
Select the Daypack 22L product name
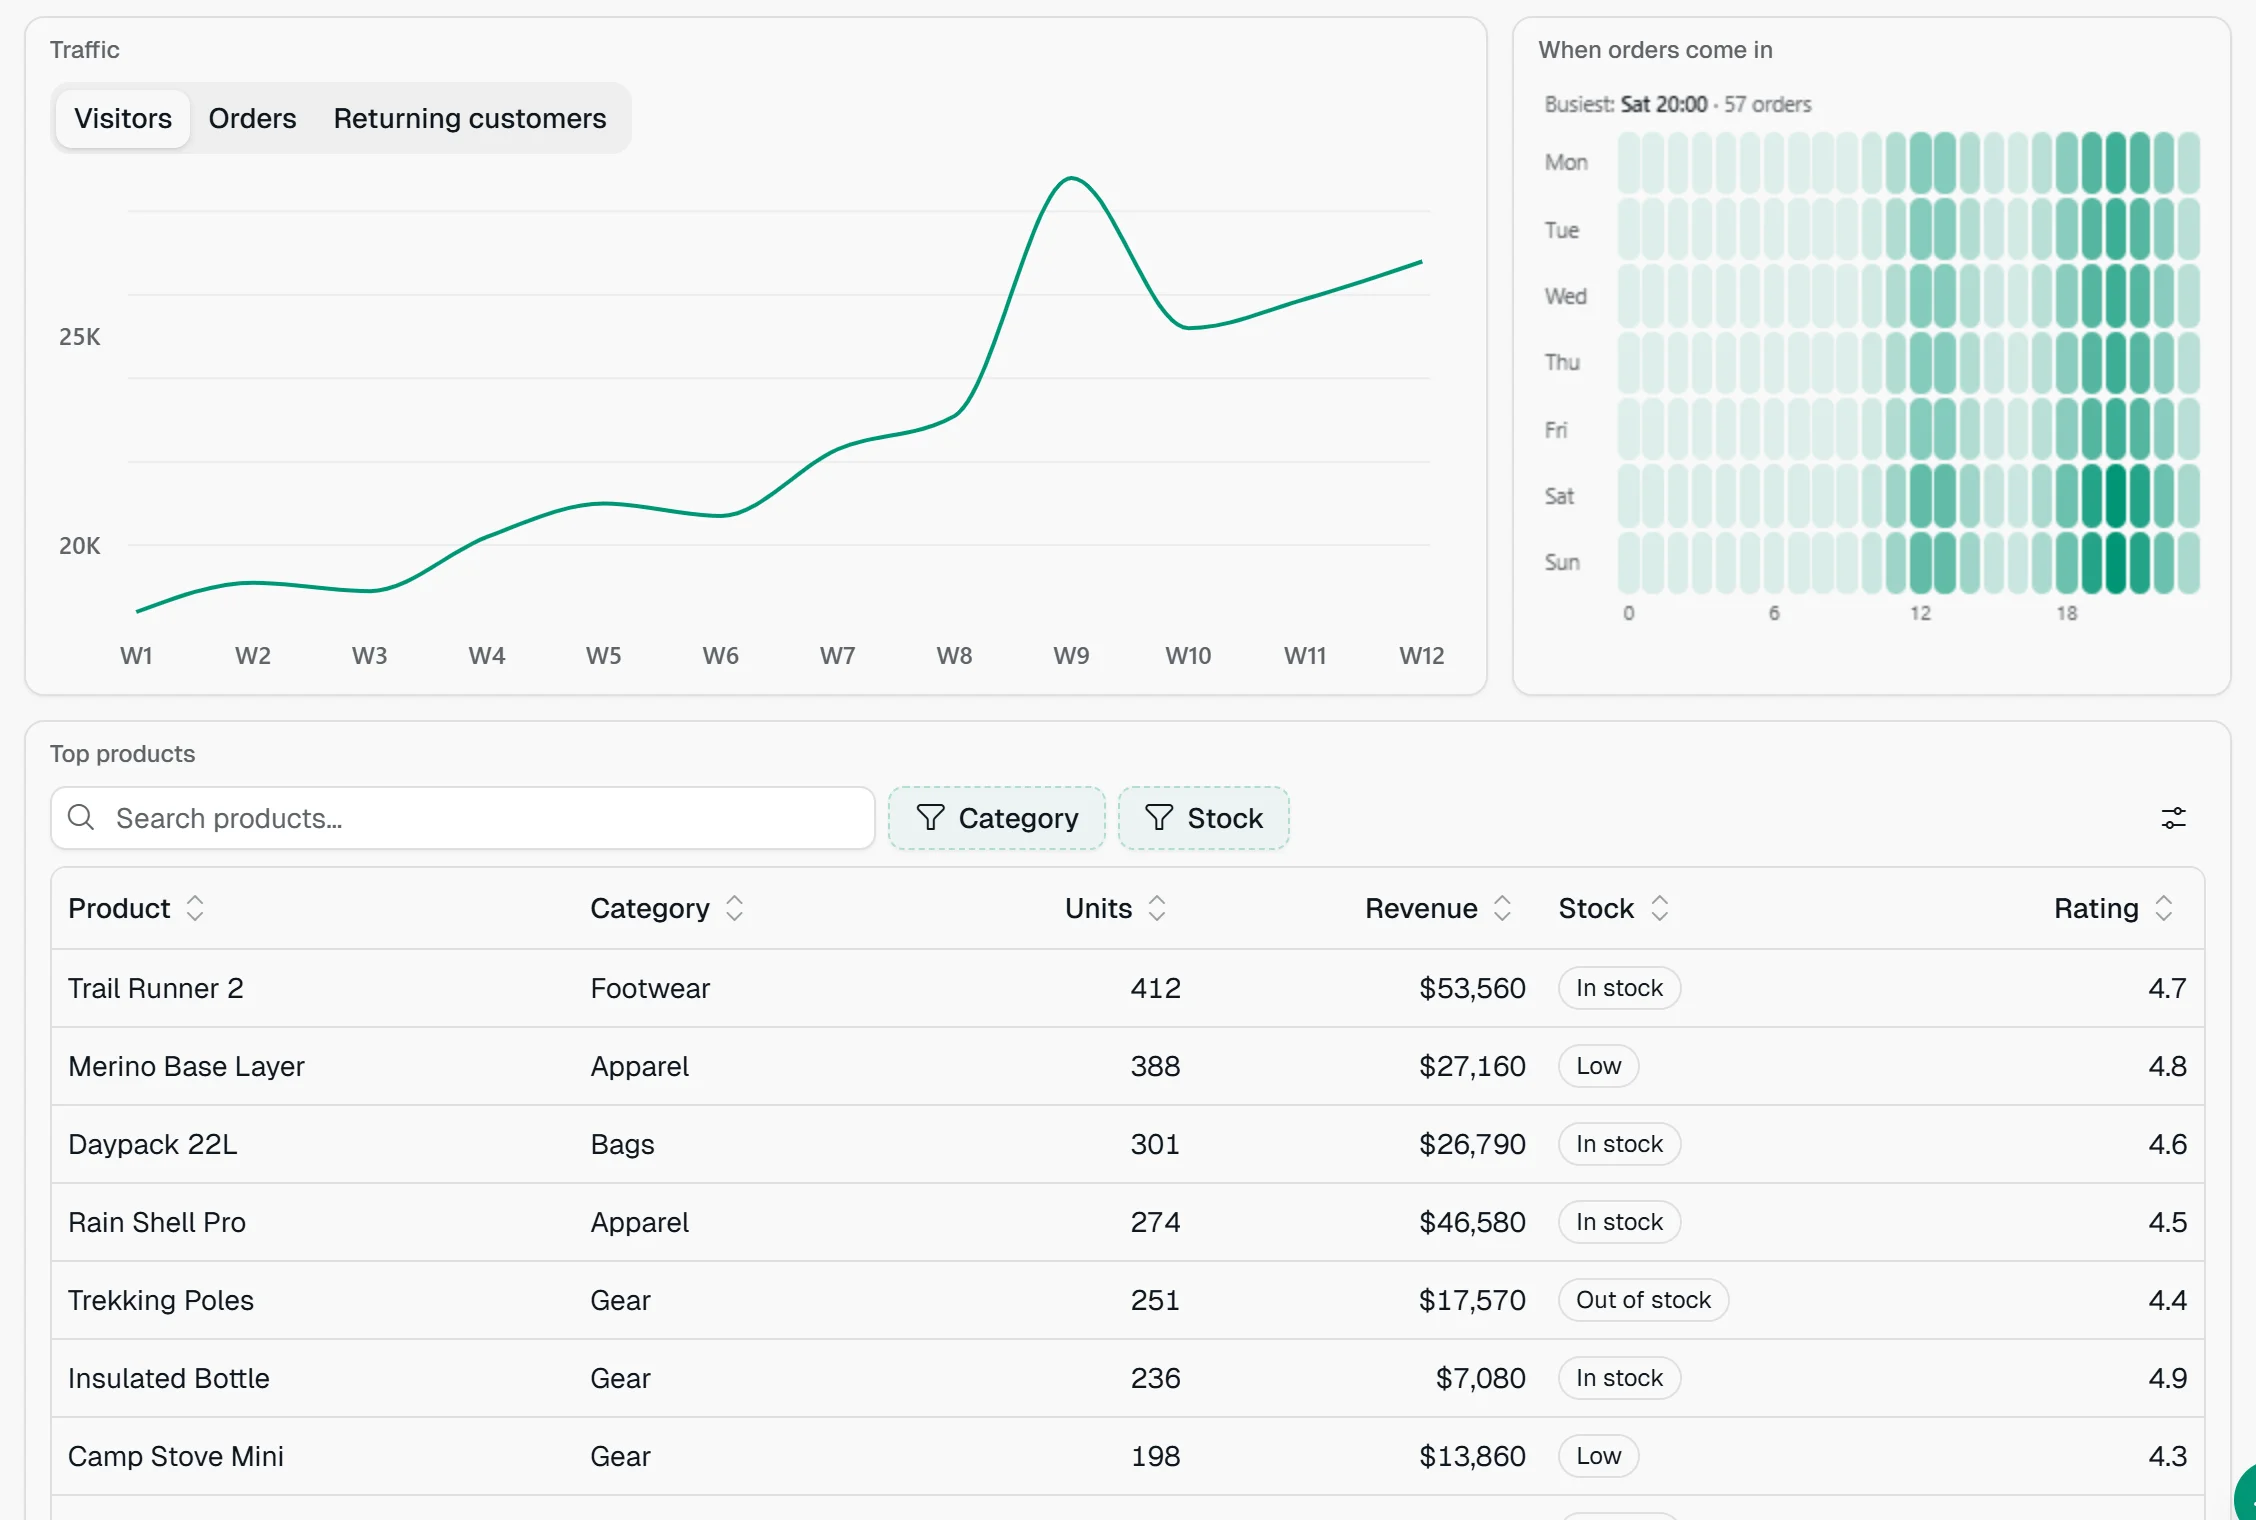click(153, 1144)
